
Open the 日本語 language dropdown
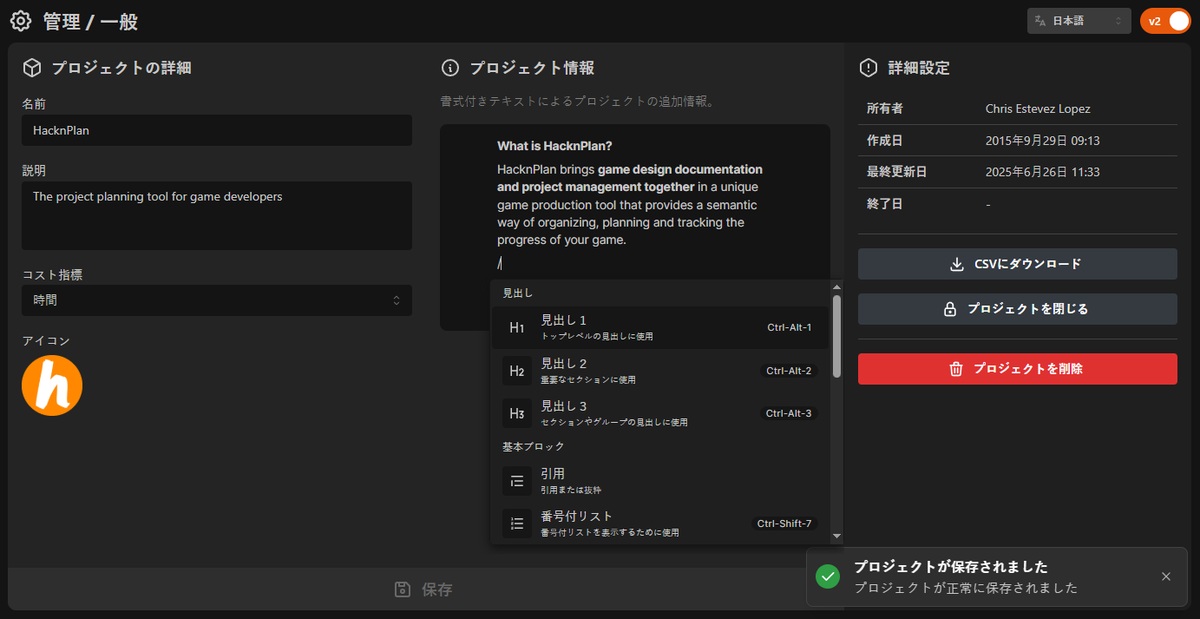(1079, 21)
